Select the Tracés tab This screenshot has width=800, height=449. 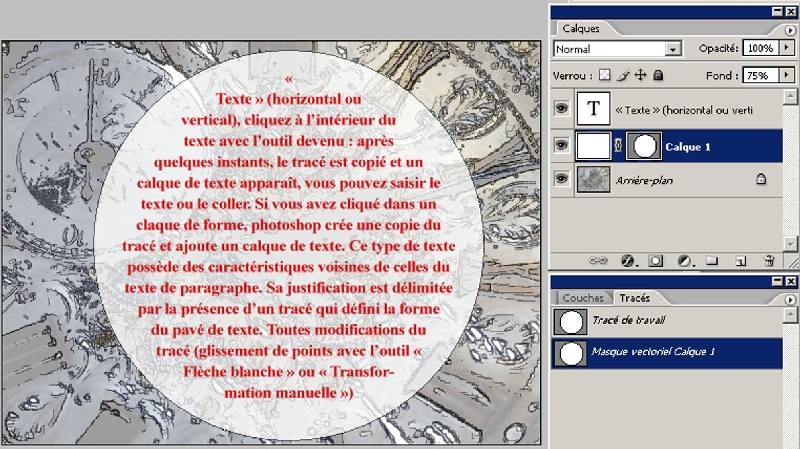pos(635,297)
